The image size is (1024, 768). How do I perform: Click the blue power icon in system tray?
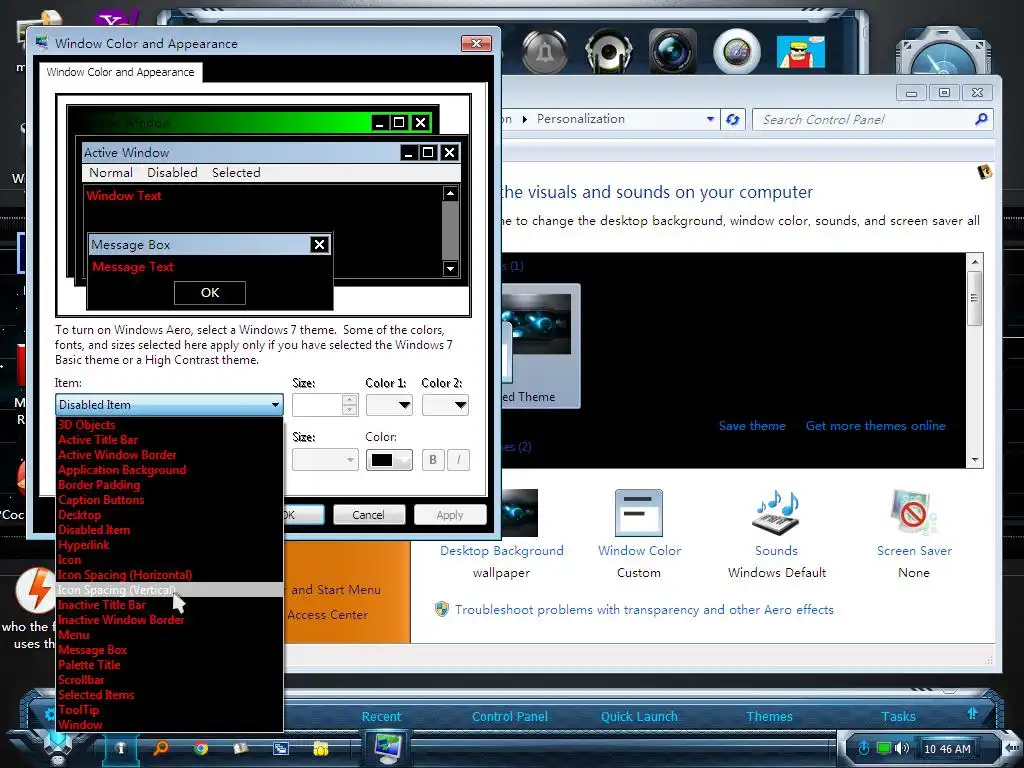pos(864,748)
